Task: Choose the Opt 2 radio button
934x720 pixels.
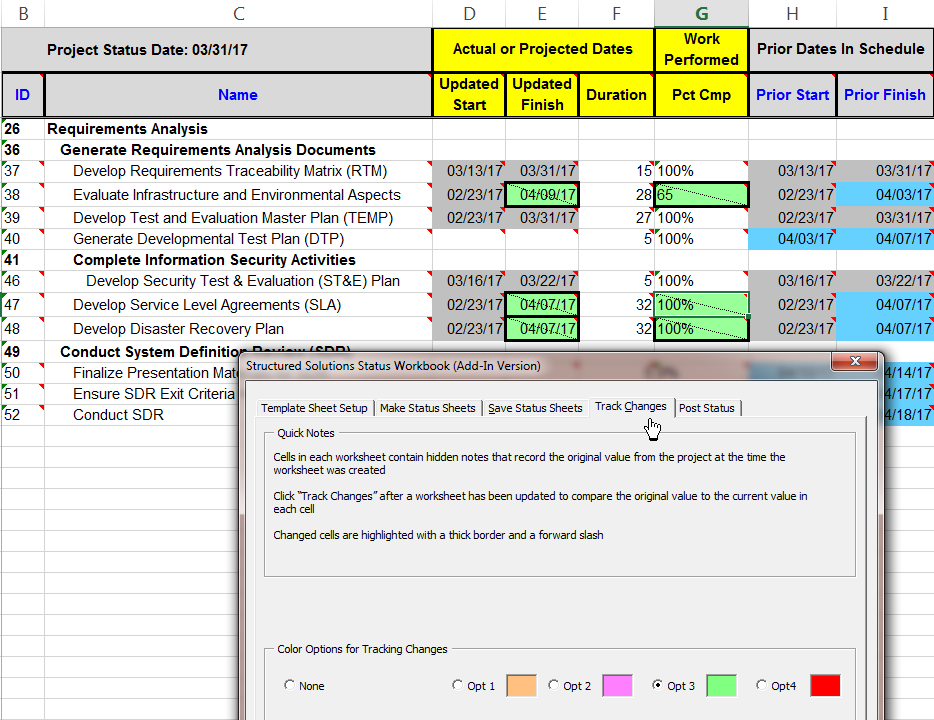Action: (553, 685)
